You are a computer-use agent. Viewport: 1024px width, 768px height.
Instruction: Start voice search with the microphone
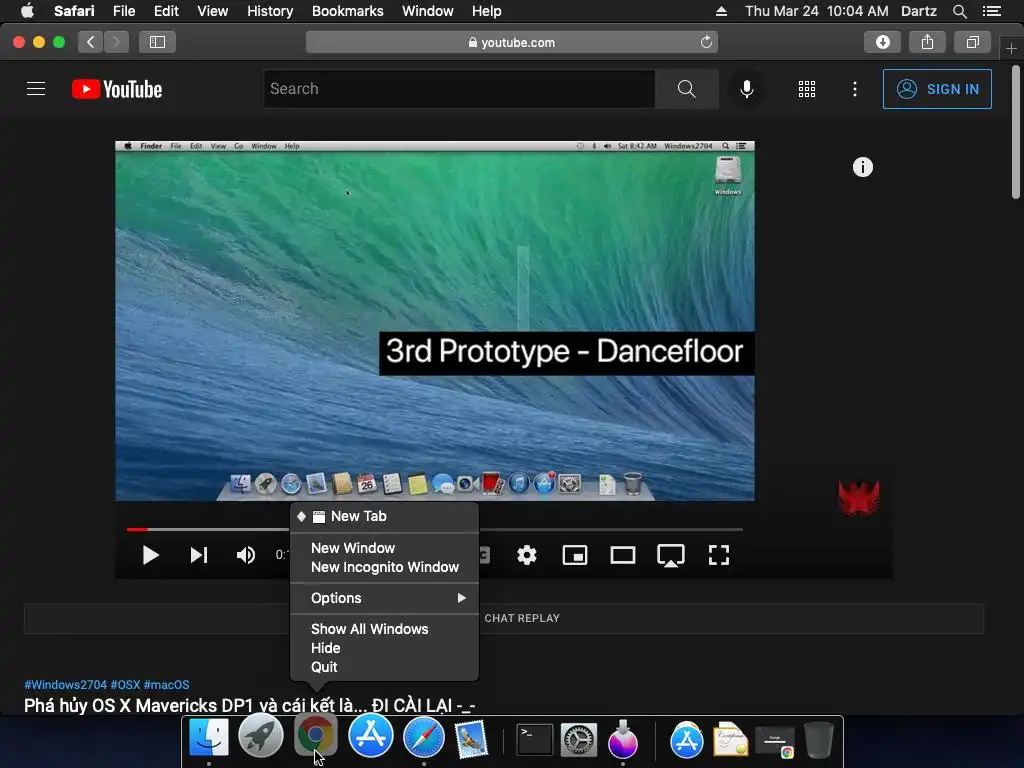(746, 89)
